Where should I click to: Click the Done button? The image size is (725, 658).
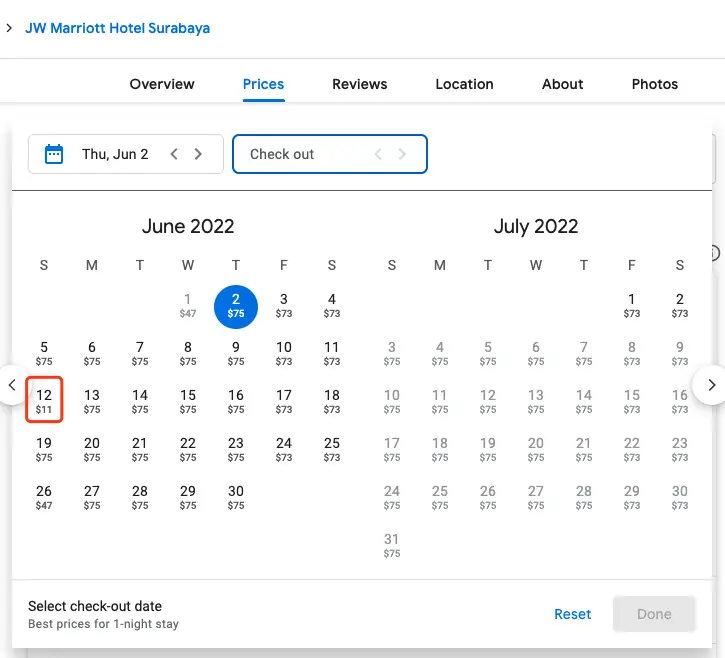click(x=654, y=614)
